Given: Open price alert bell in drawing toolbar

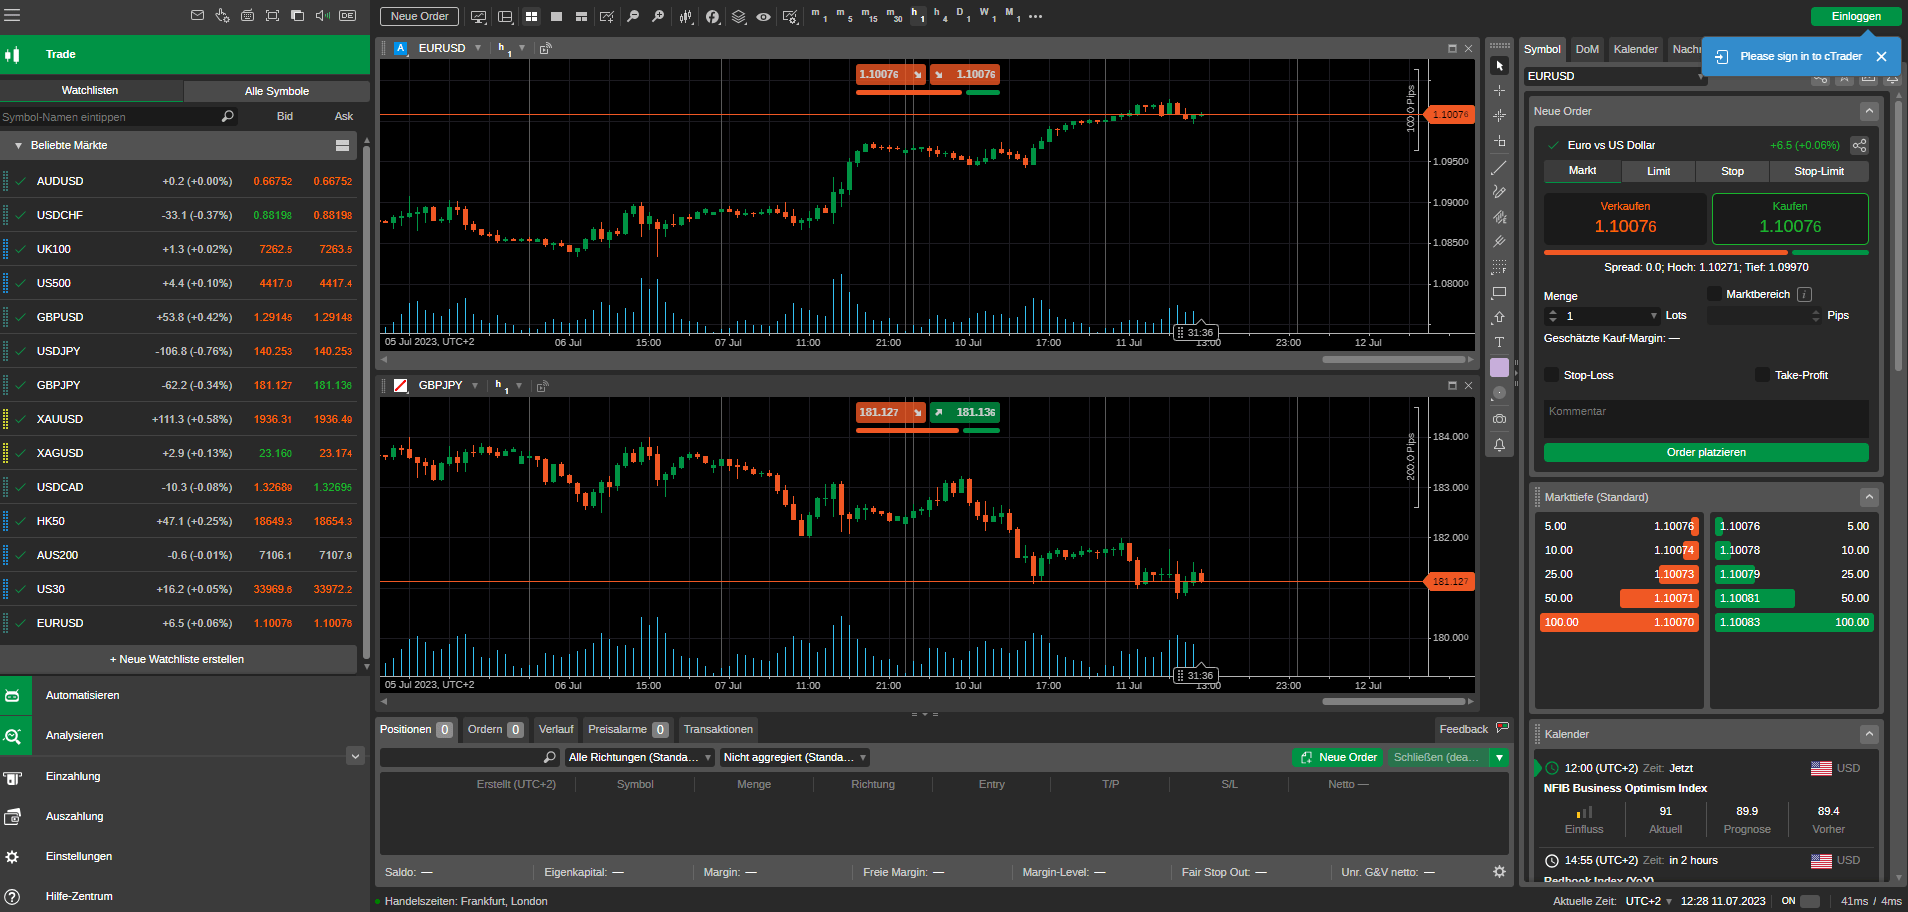Looking at the screenshot, I should tap(1499, 445).
